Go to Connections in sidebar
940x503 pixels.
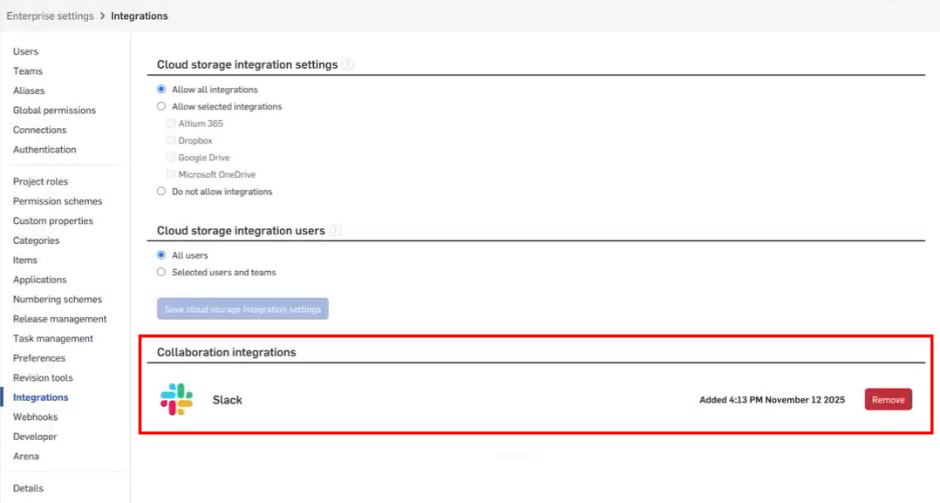pos(40,129)
